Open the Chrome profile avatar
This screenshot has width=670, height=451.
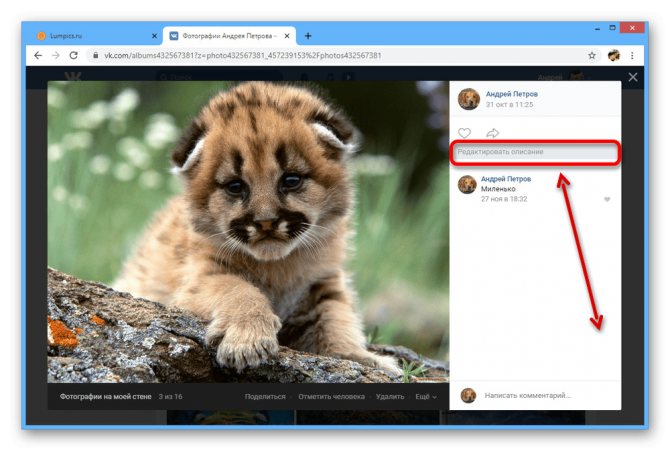point(614,56)
